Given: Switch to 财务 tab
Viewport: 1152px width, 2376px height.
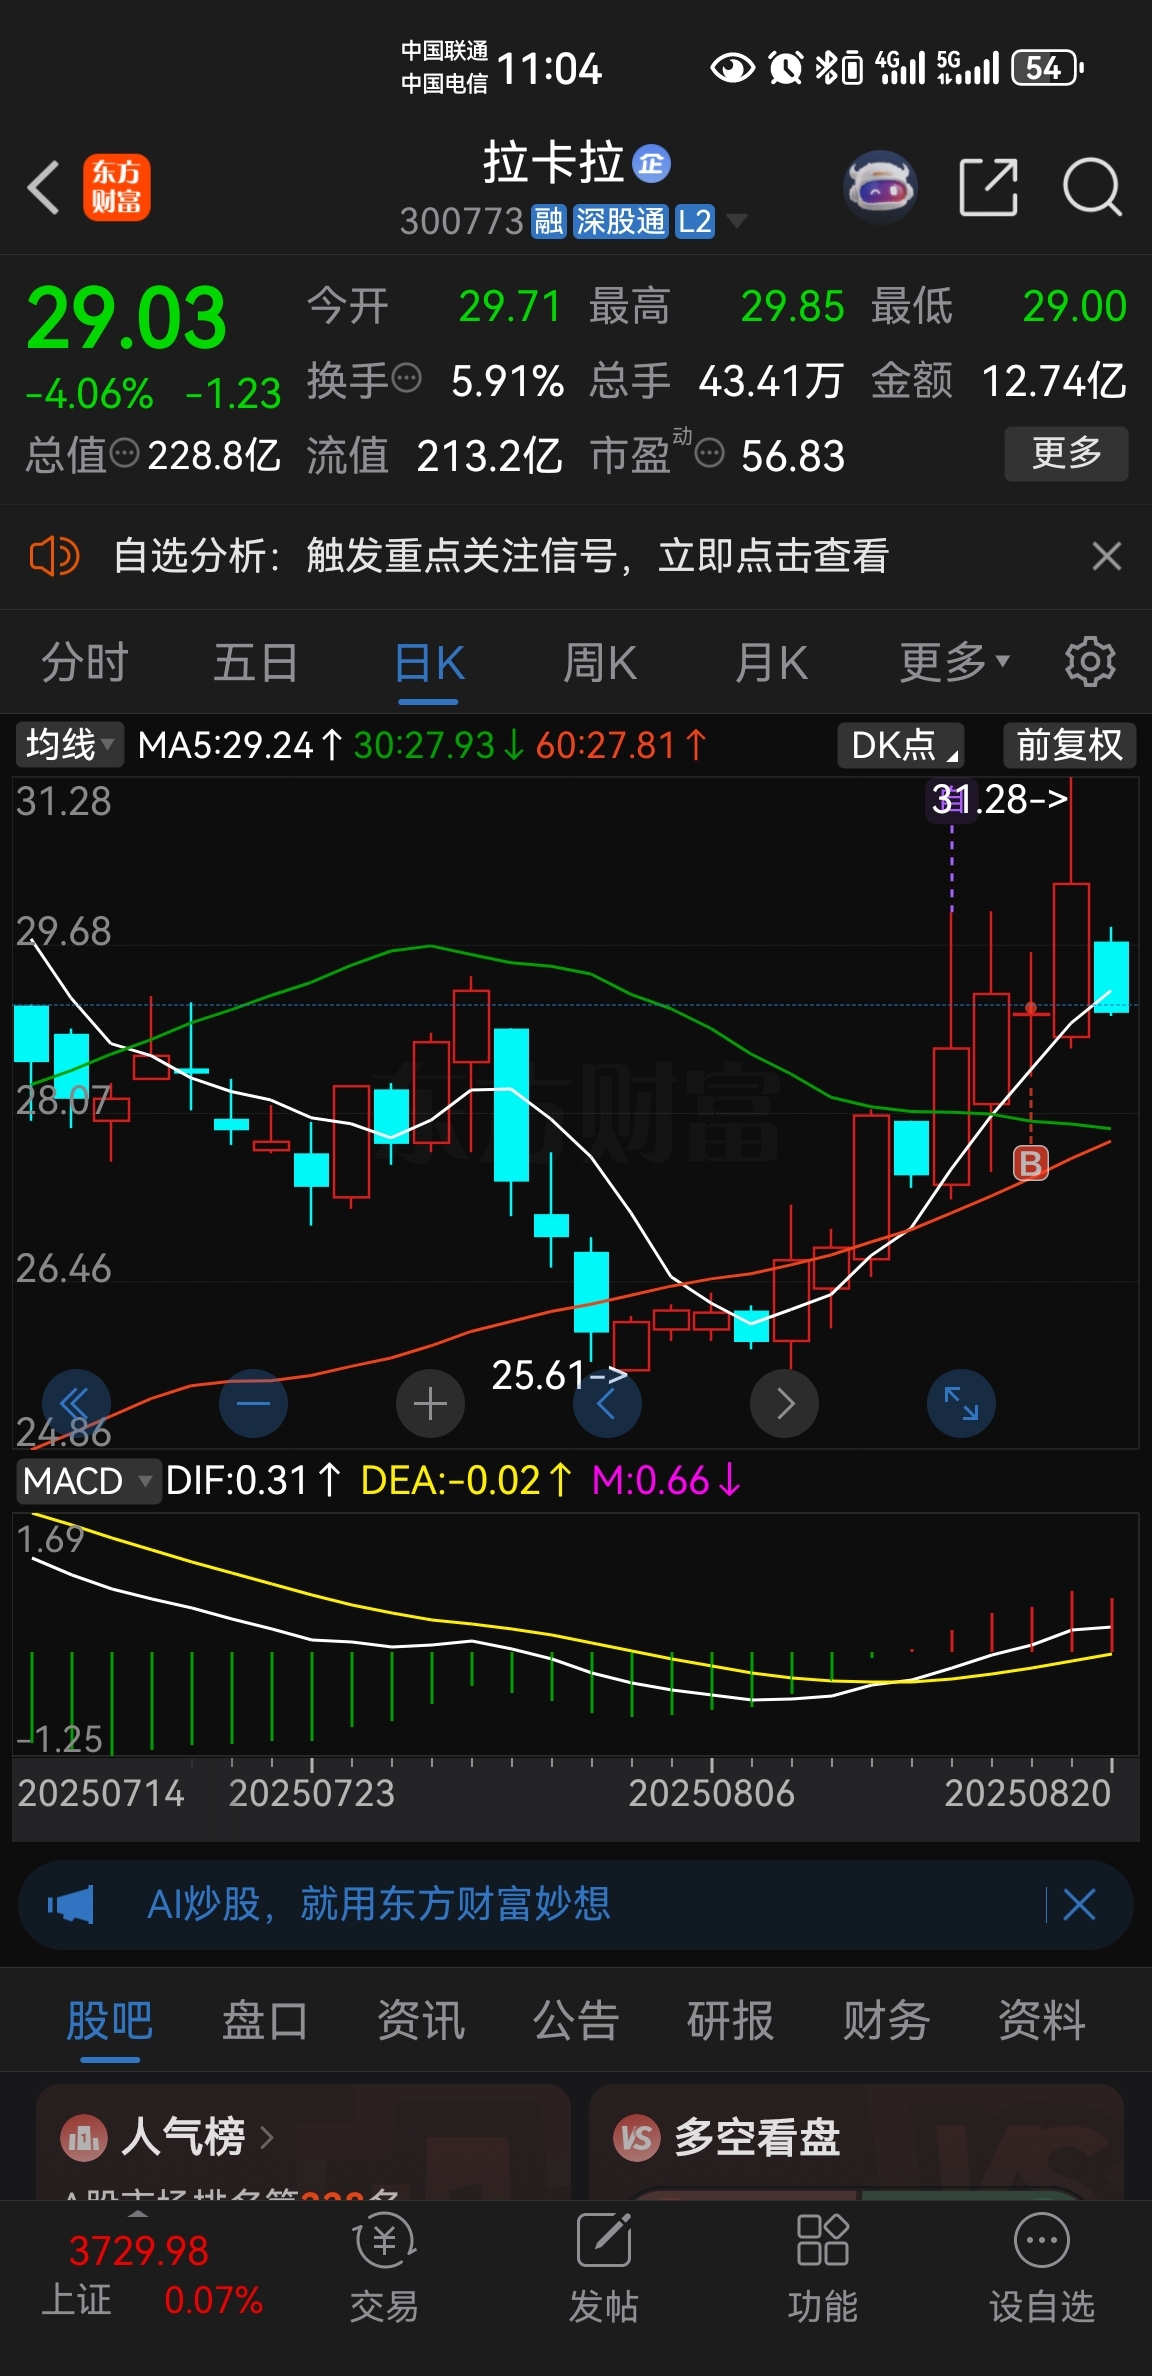Looking at the screenshot, I should coord(887,2020).
